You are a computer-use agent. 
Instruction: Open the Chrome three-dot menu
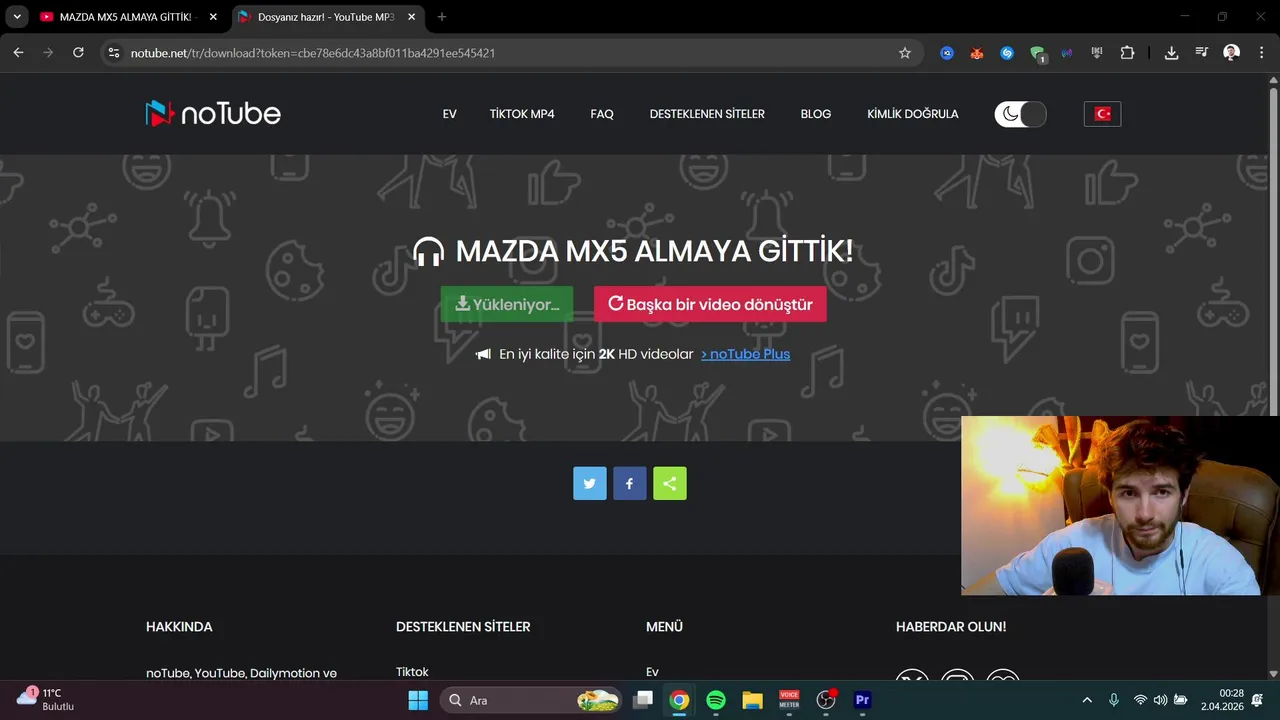[1261, 53]
